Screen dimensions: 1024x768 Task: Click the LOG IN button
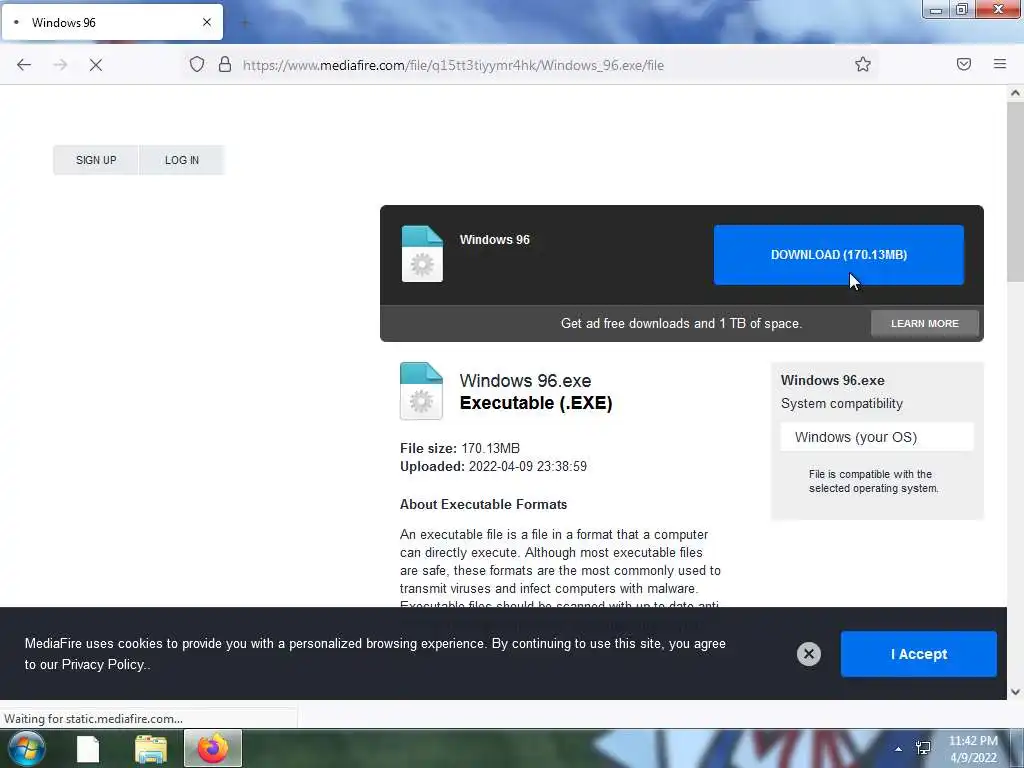tap(182, 160)
